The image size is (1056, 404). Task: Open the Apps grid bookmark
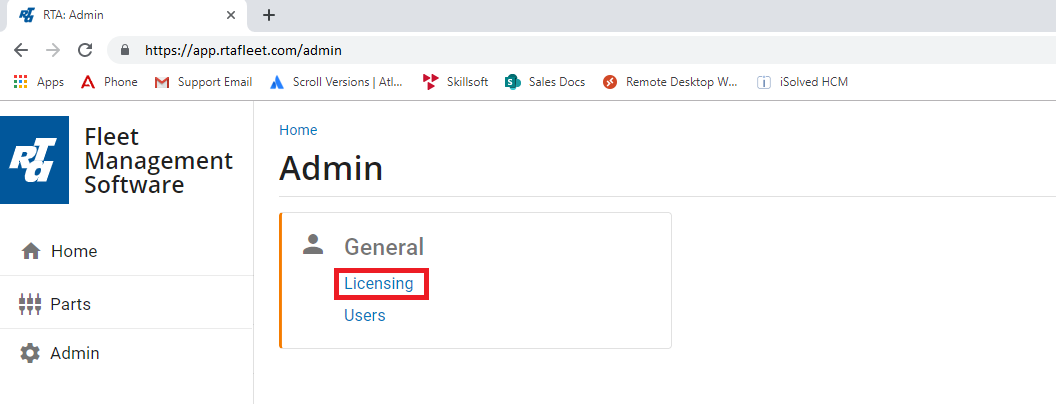tap(38, 82)
